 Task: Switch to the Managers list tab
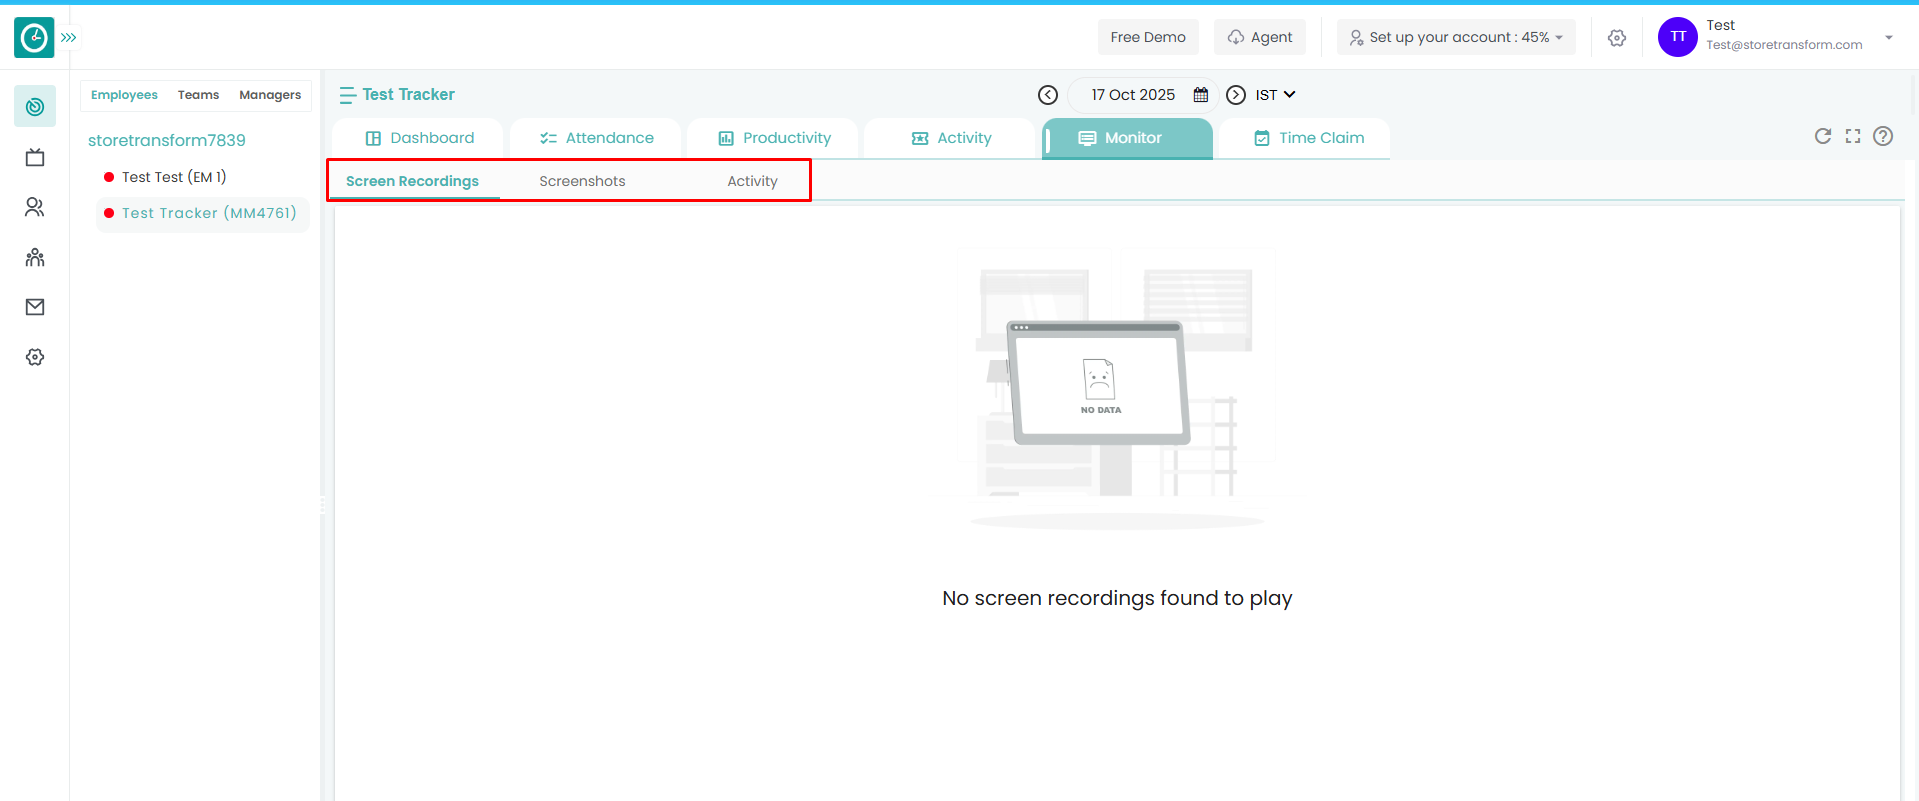pyautogui.click(x=270, y=95)
